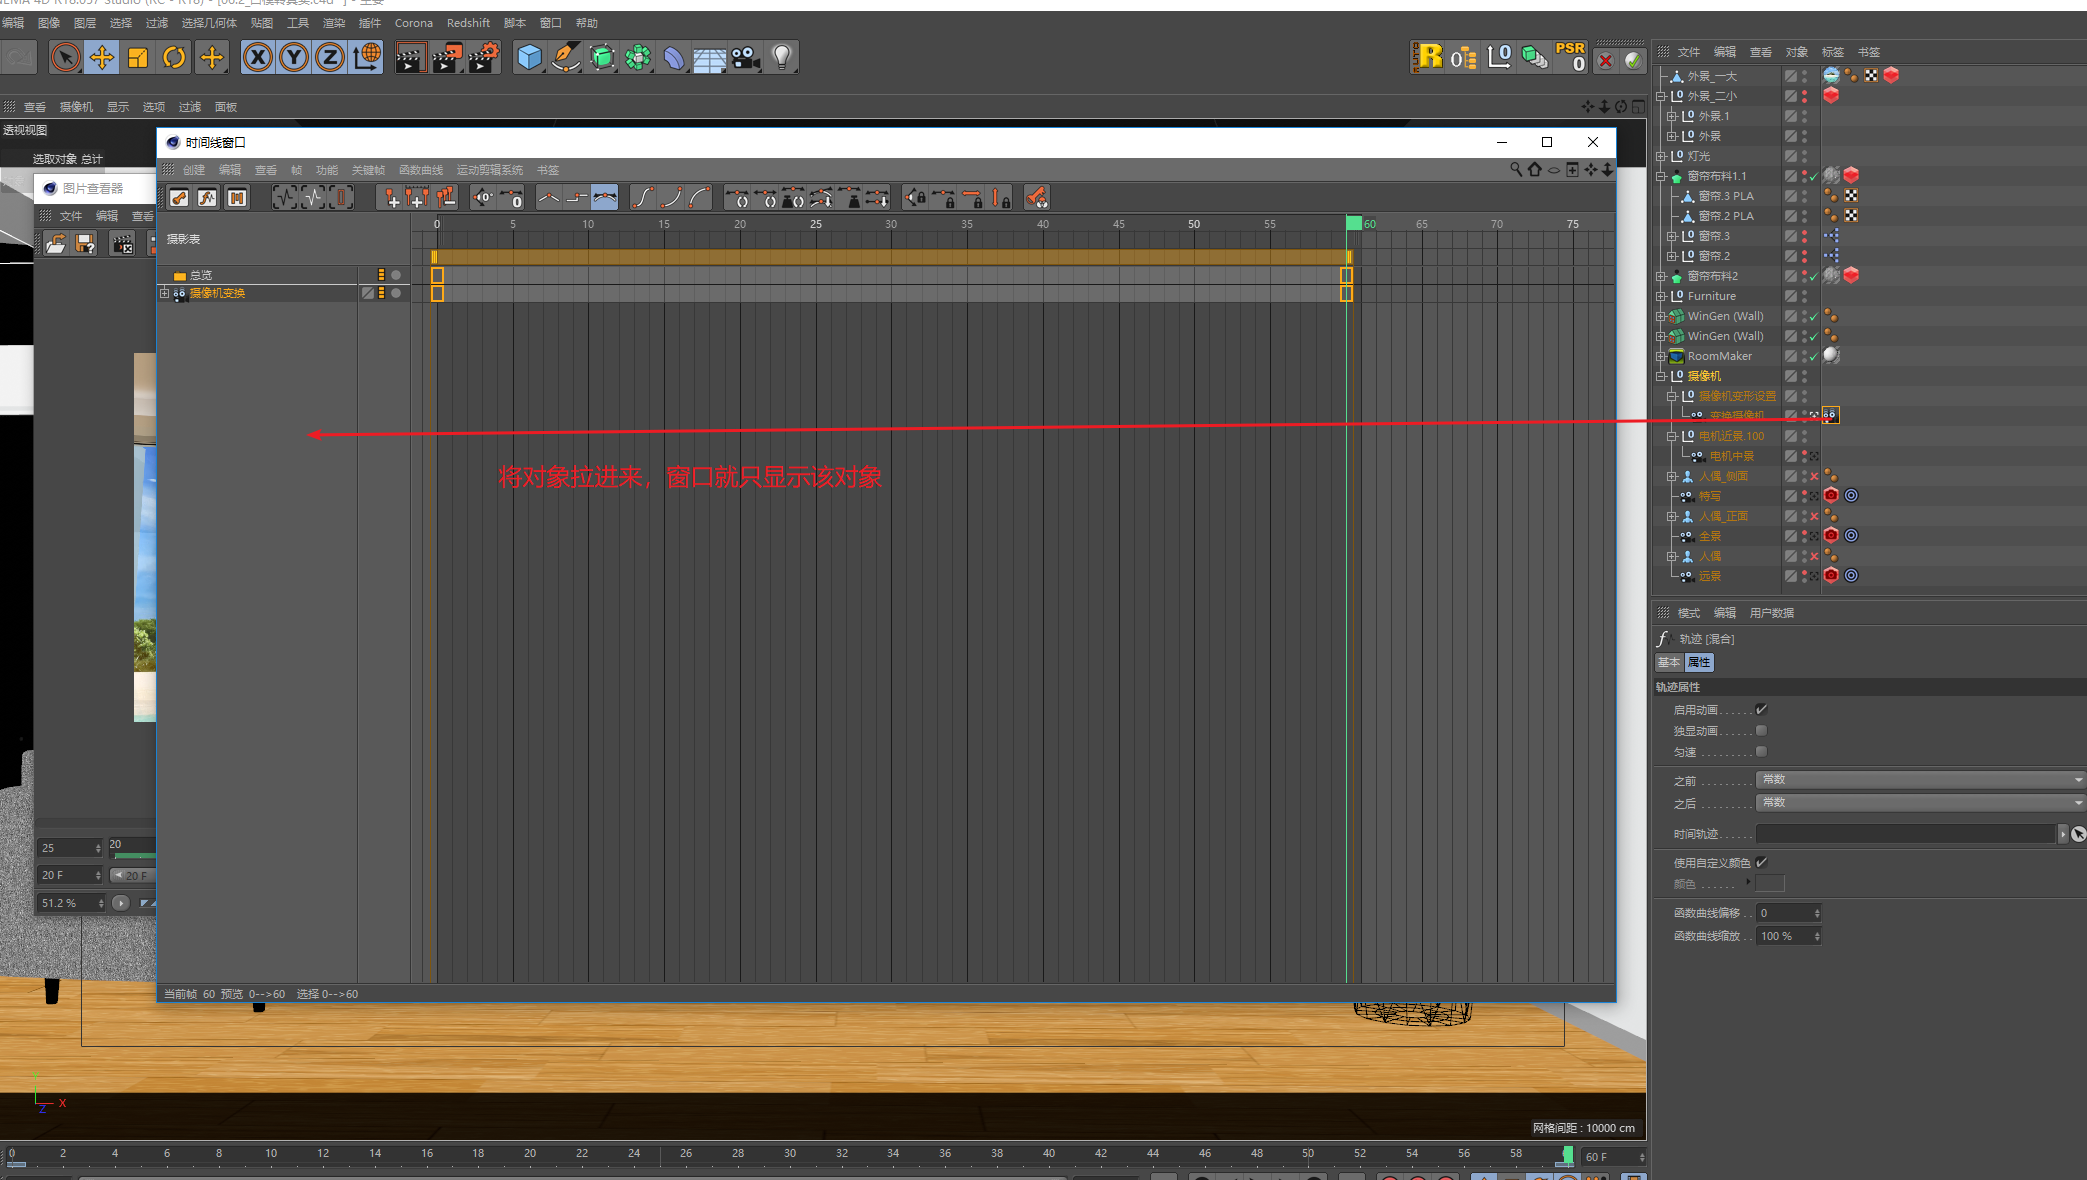
Task: Open 函数曲线 menu in timeline window
Action: (420, 170)
